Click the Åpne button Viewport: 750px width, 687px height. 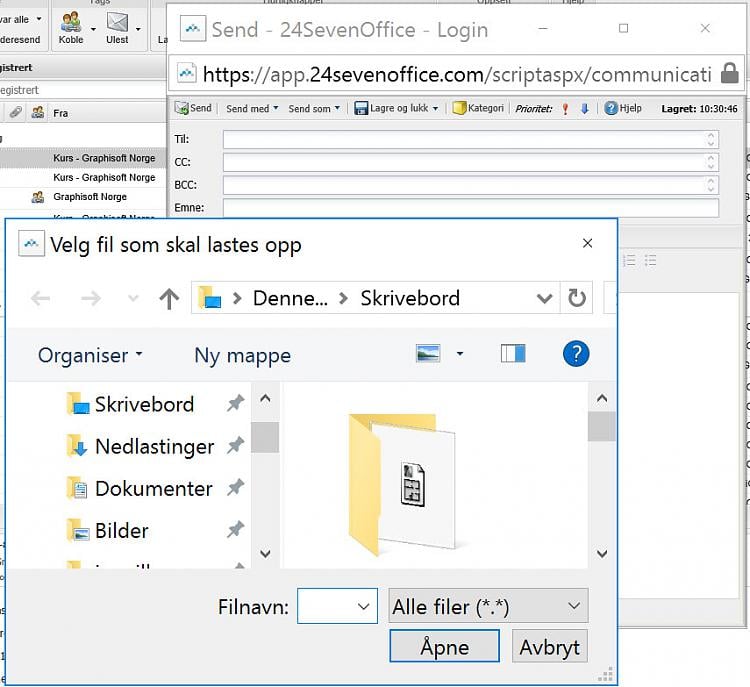(444, 646)
